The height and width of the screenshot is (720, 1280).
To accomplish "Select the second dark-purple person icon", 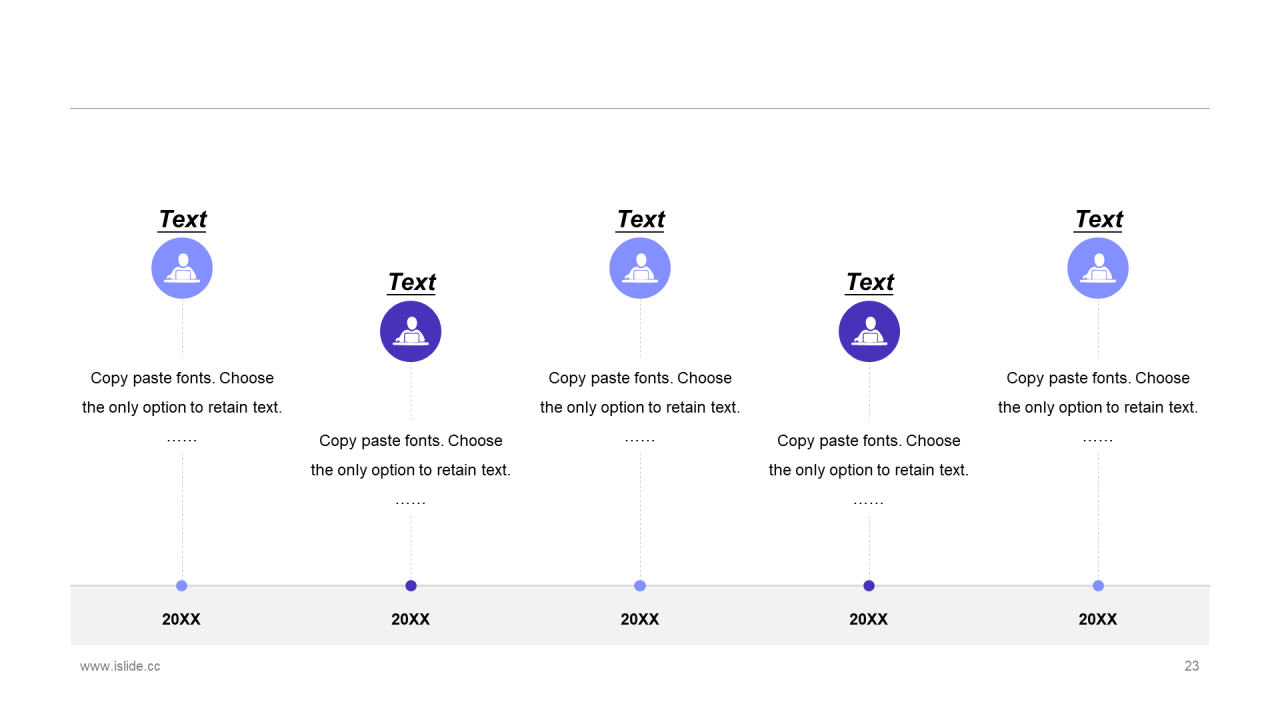I will 411,331.
